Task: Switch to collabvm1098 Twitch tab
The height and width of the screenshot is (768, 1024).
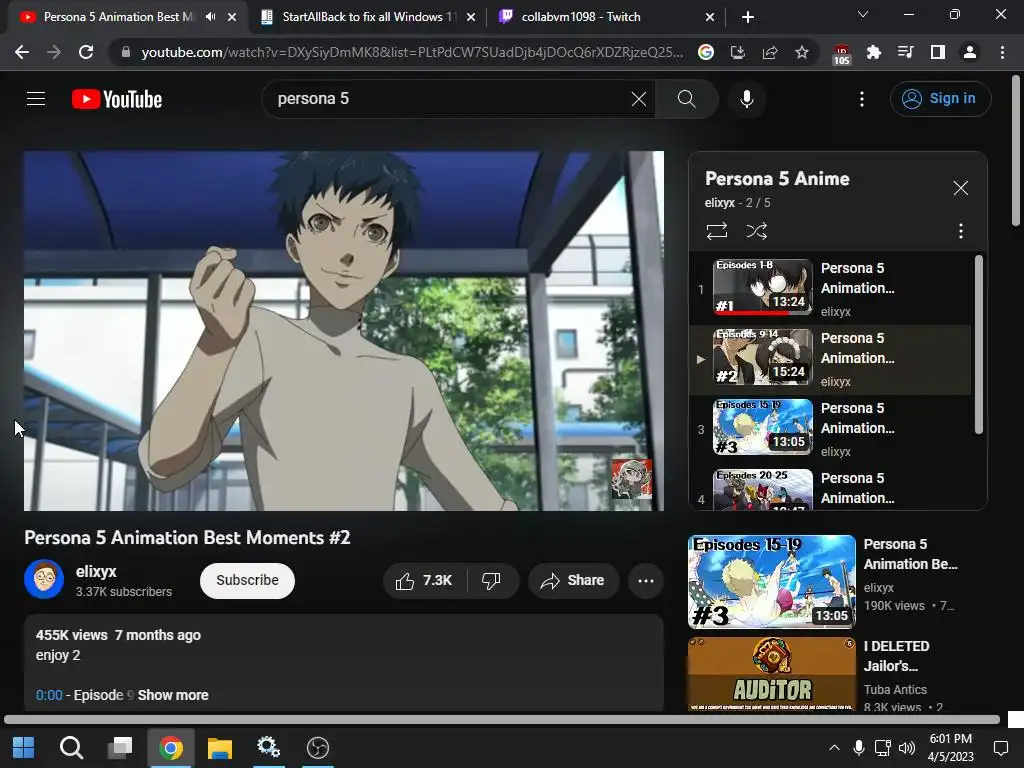Action: (607, 17)
